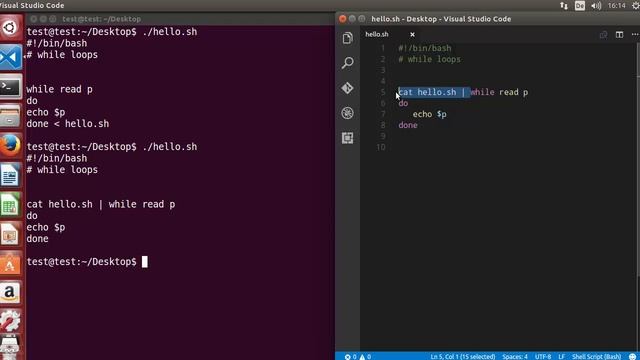
Task: Click the network indicator in top panel
Action: [564, 6]
